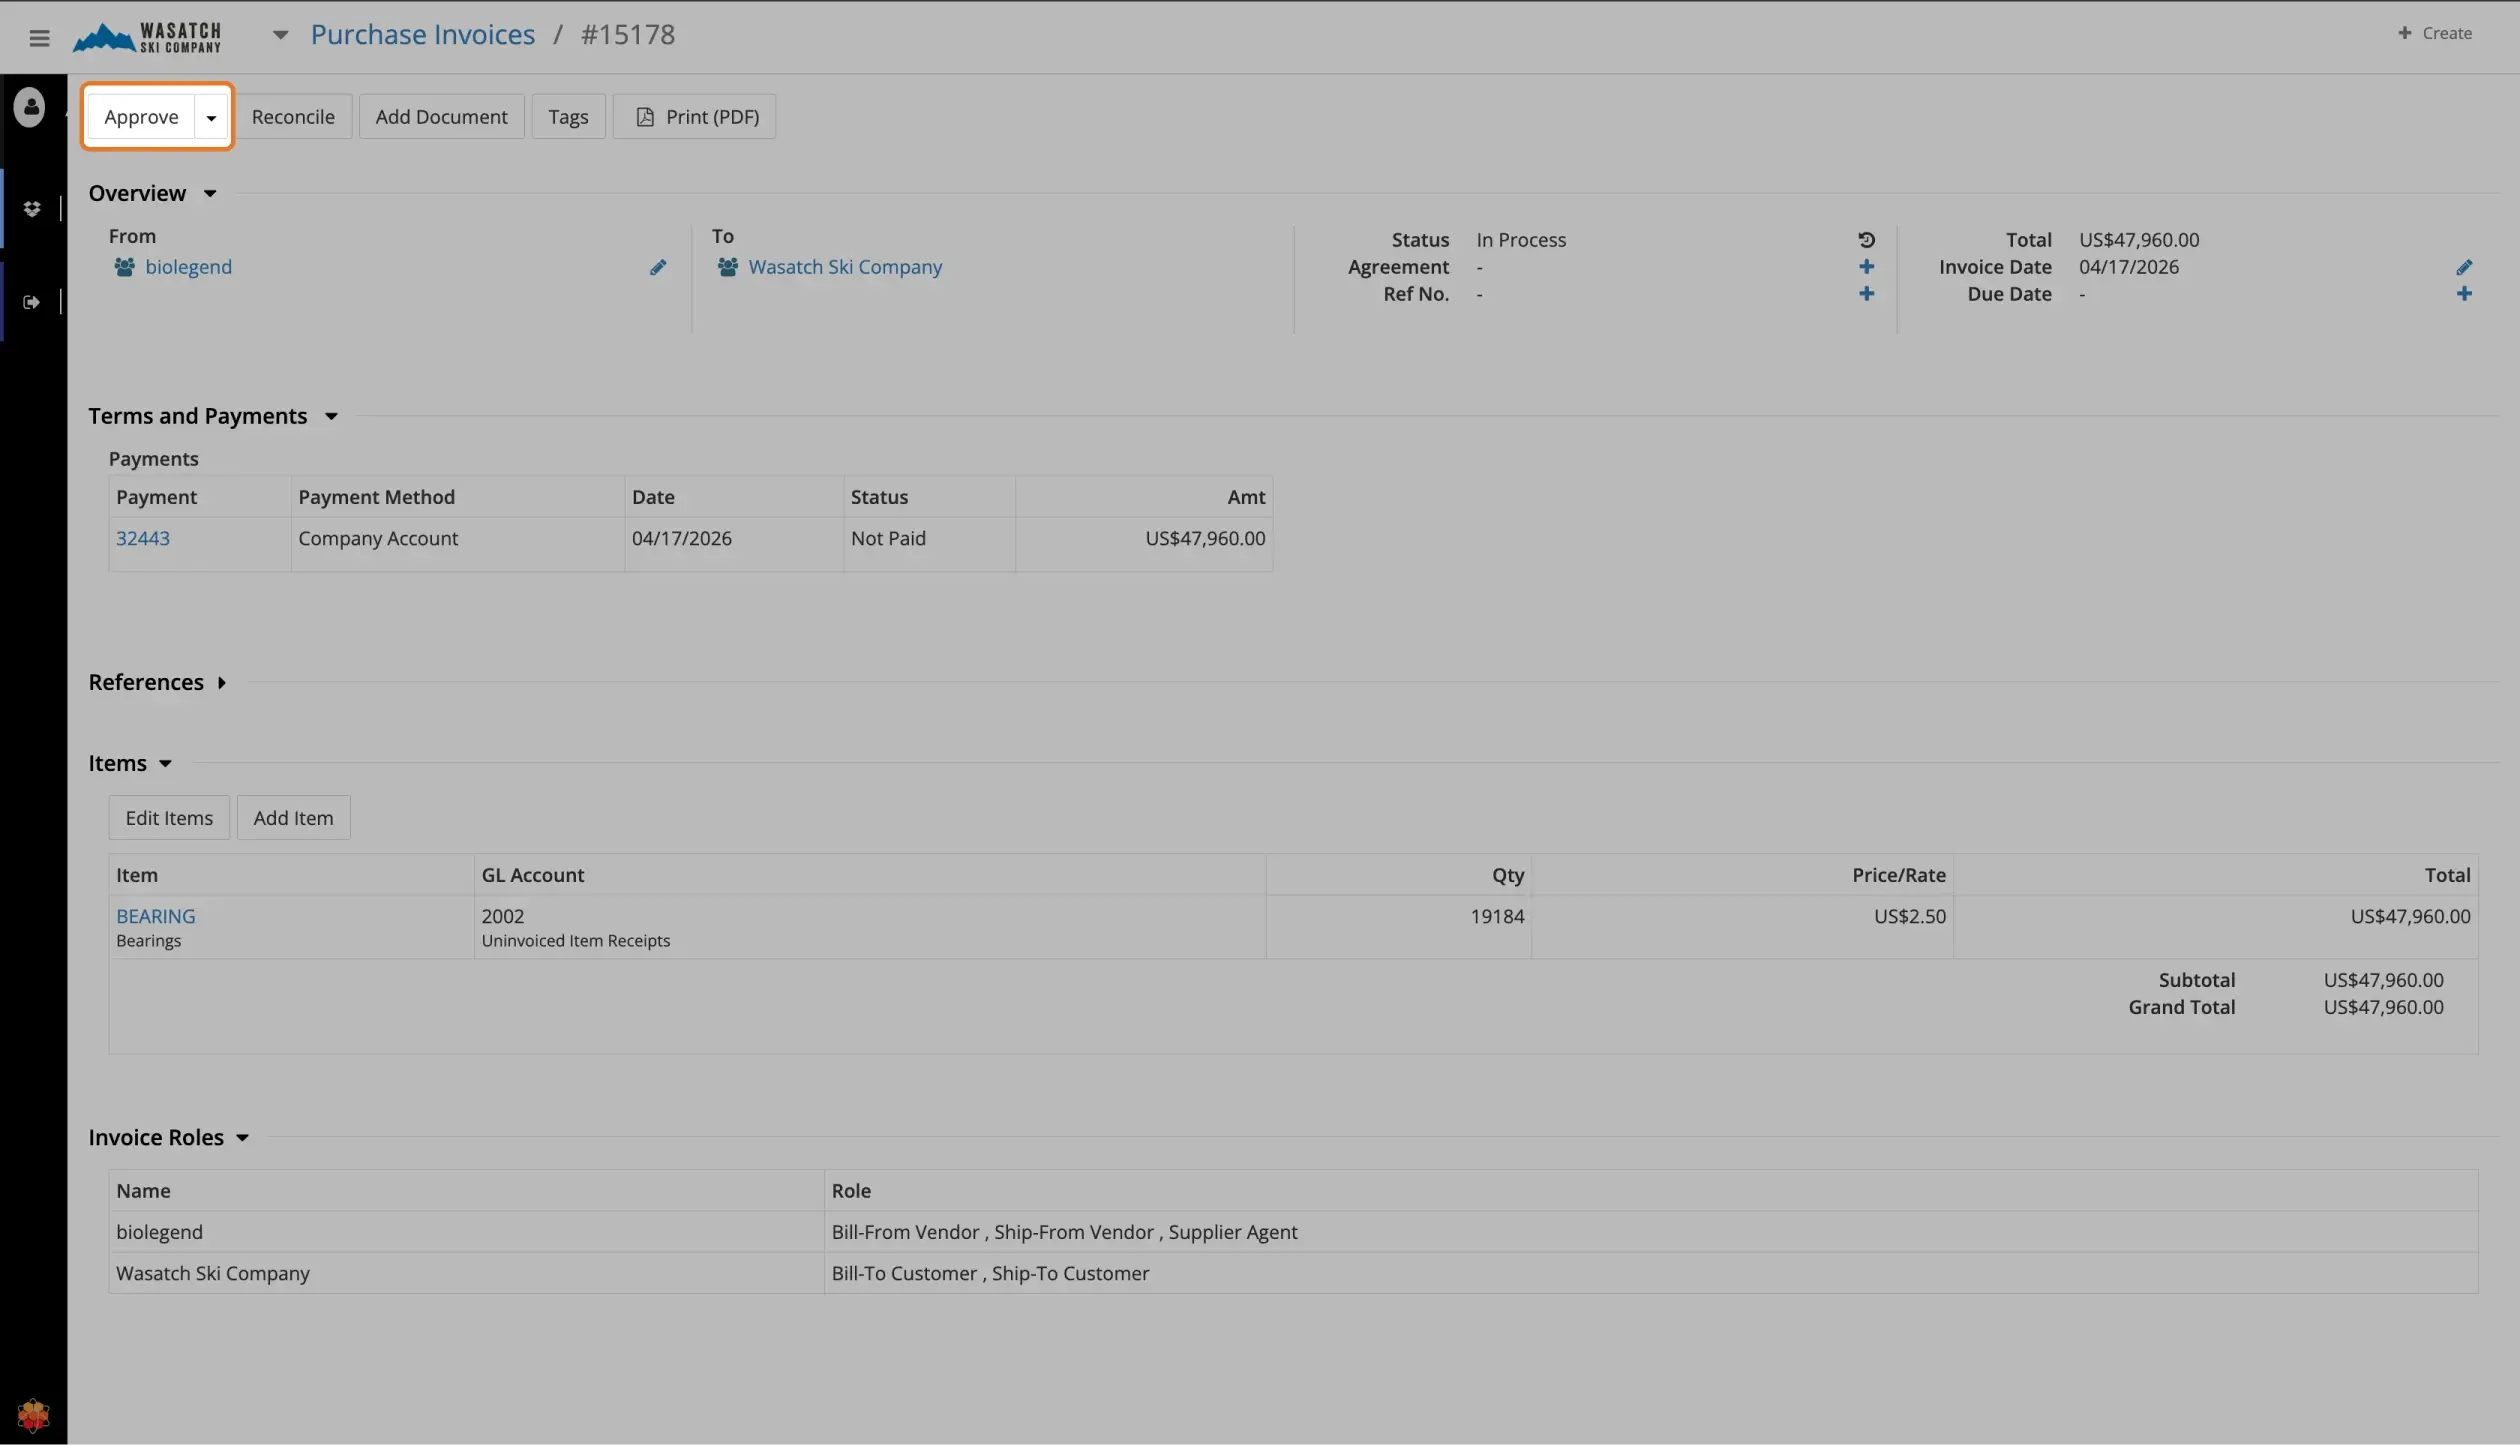Image resolution: width=2520 pixels, height=1445 pixels.
Task: Add a Due Date with the plus icon
Action: (x=2464, y=294)
